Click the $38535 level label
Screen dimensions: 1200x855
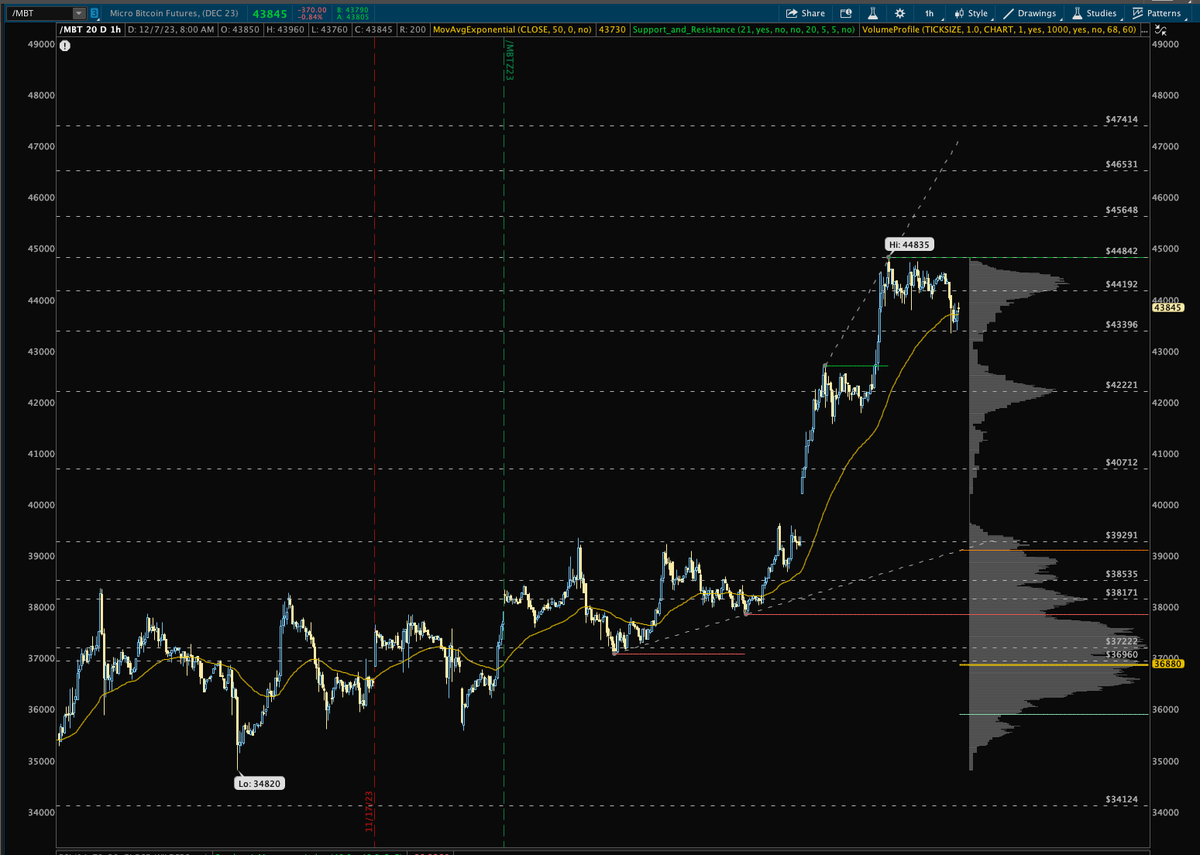click(1122, 574)
